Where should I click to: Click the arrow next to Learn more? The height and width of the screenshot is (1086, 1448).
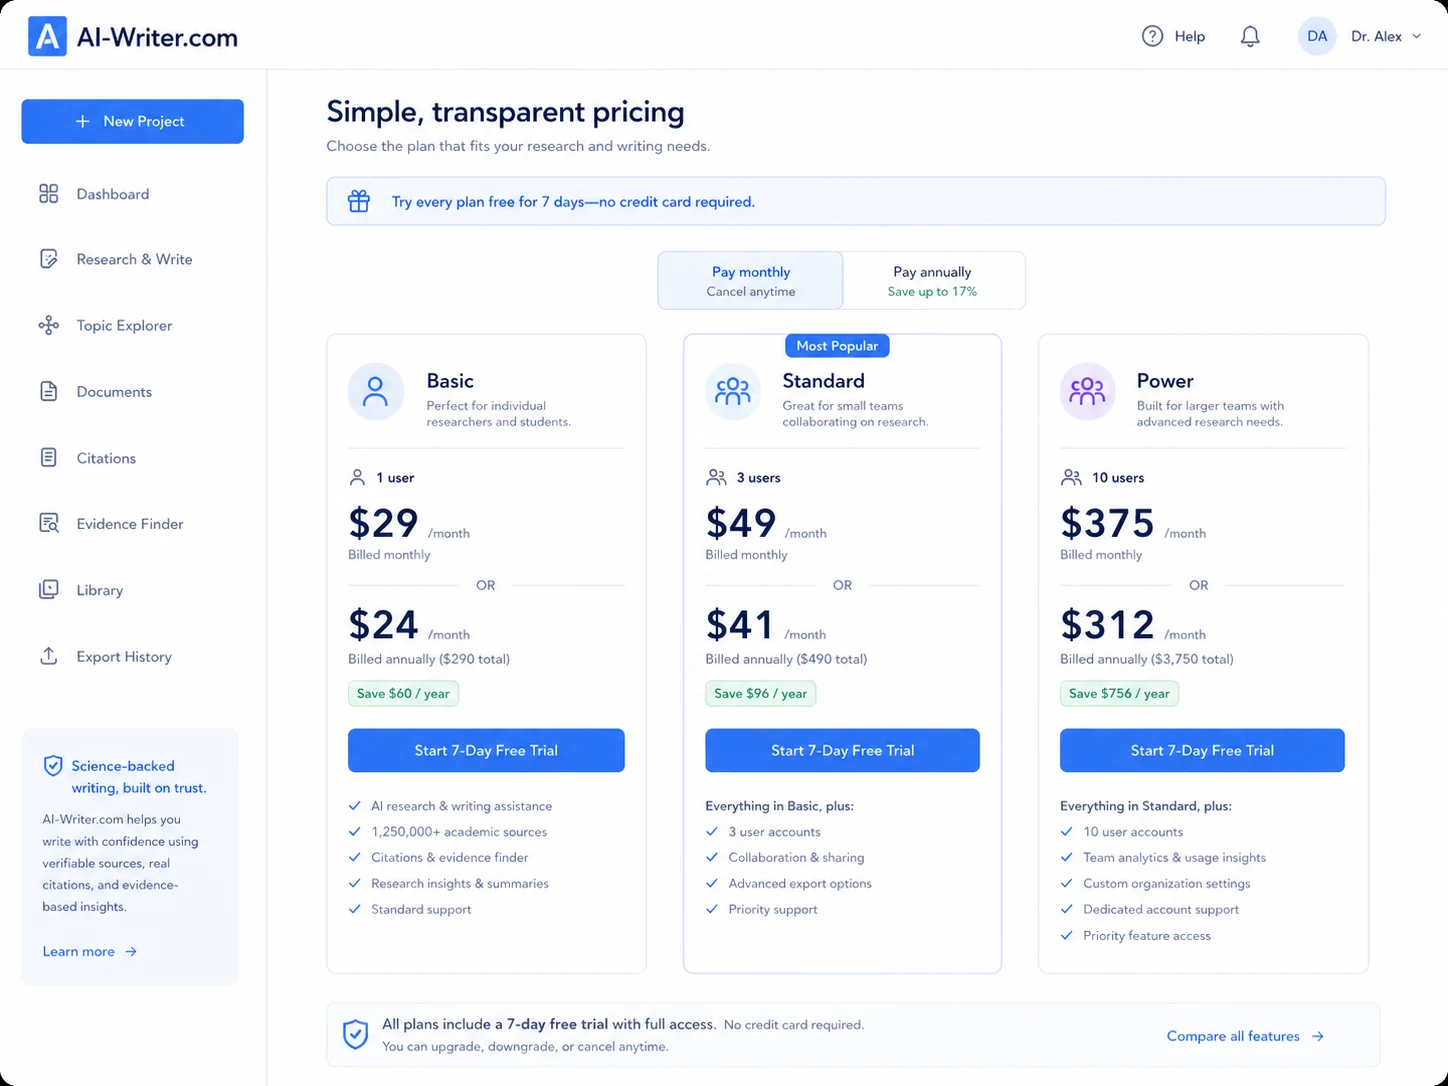click(x=131, y=951)
